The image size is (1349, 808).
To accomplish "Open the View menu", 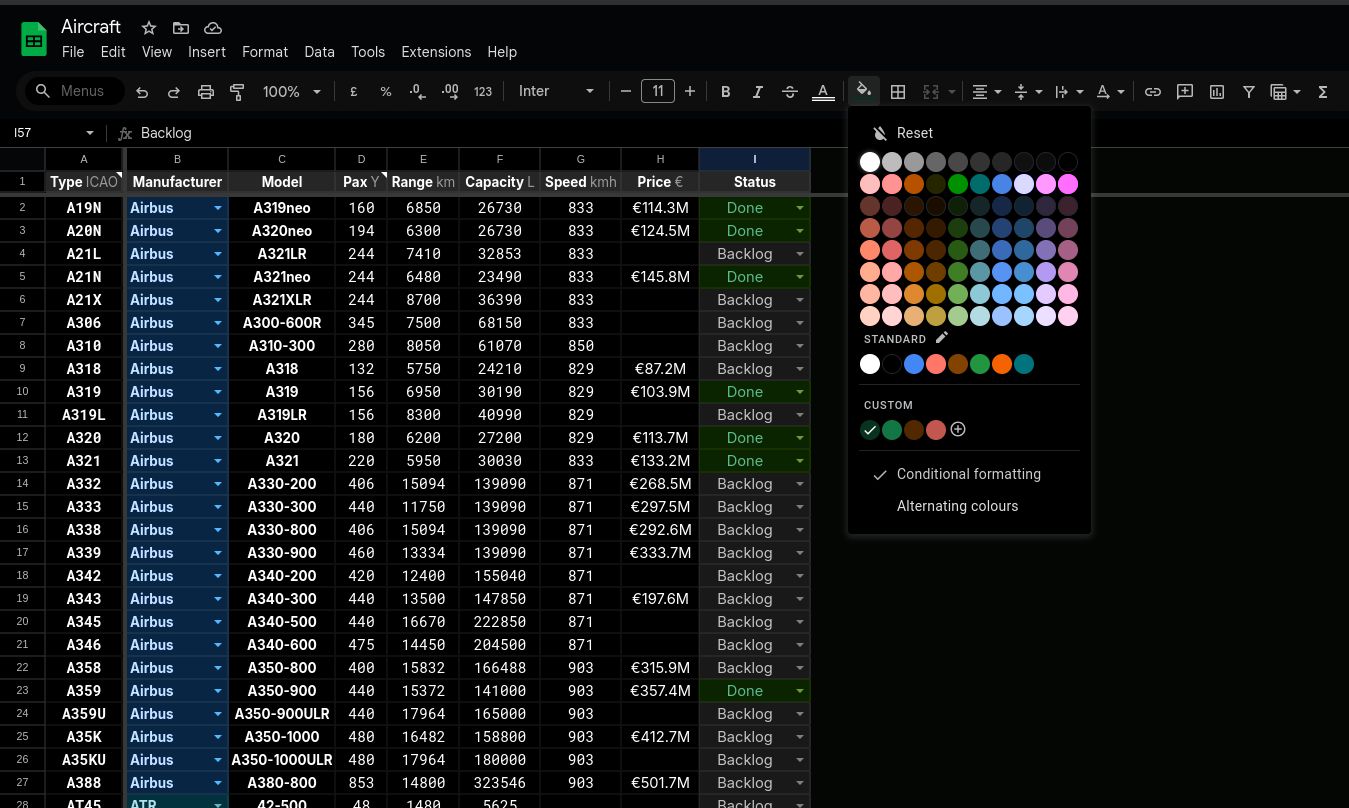I will tap(157, 52).
